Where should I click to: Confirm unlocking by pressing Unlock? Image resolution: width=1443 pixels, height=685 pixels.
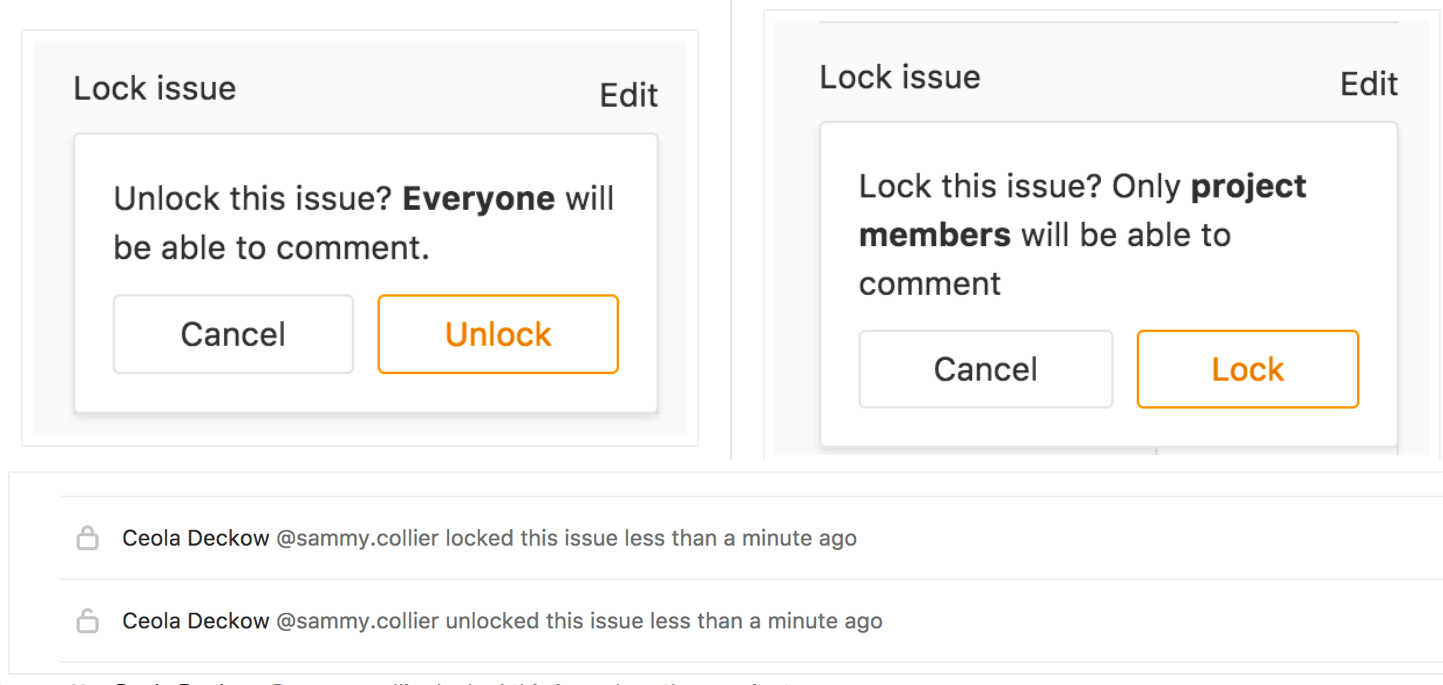point(497,334)
